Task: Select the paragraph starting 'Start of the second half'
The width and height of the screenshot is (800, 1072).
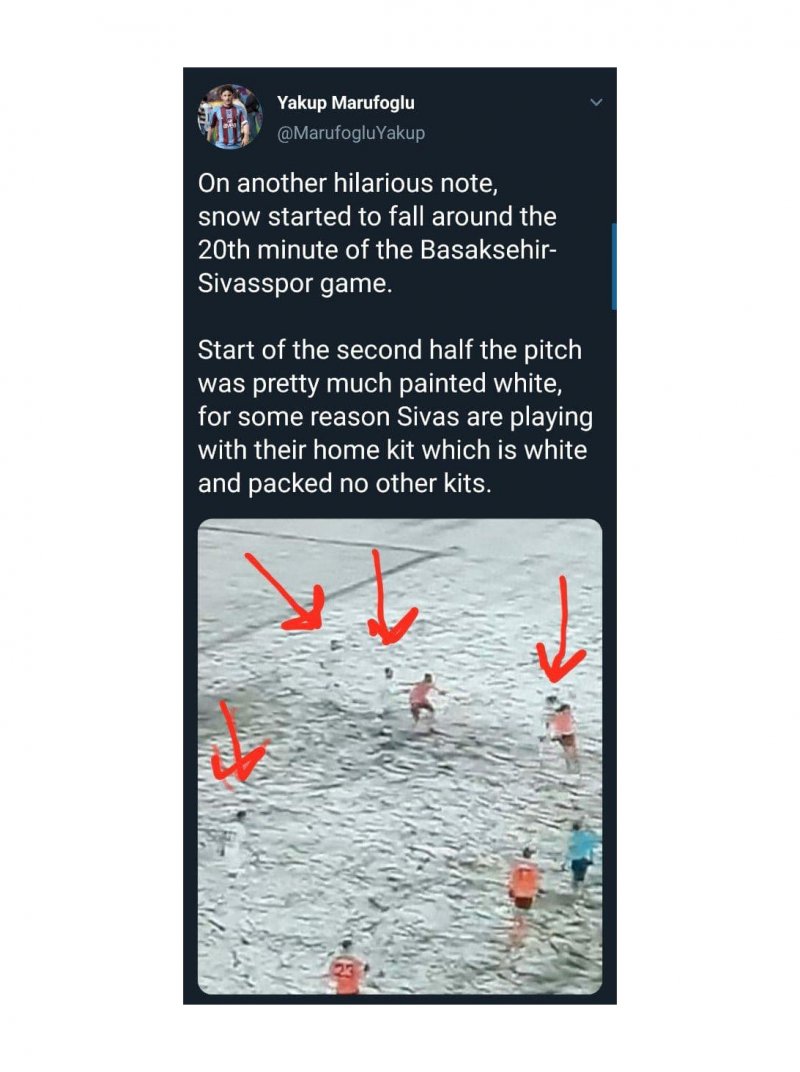Action: 395,416
